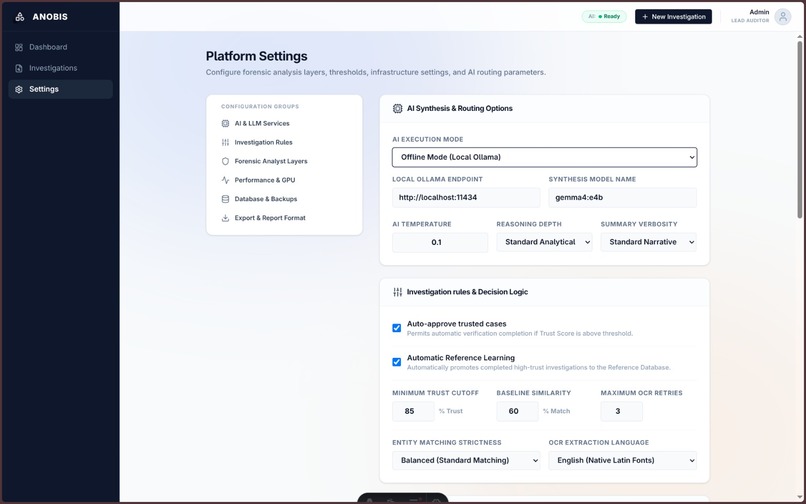Click the Forensic Analyst Layers shield icon
Viewport: 806px width, 504px height.
[225, 161]
